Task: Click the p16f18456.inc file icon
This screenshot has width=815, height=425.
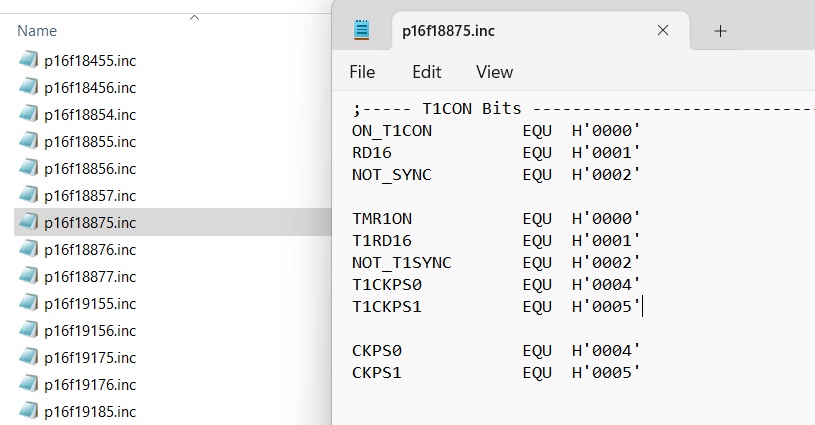Action: (x=28, y=87)
